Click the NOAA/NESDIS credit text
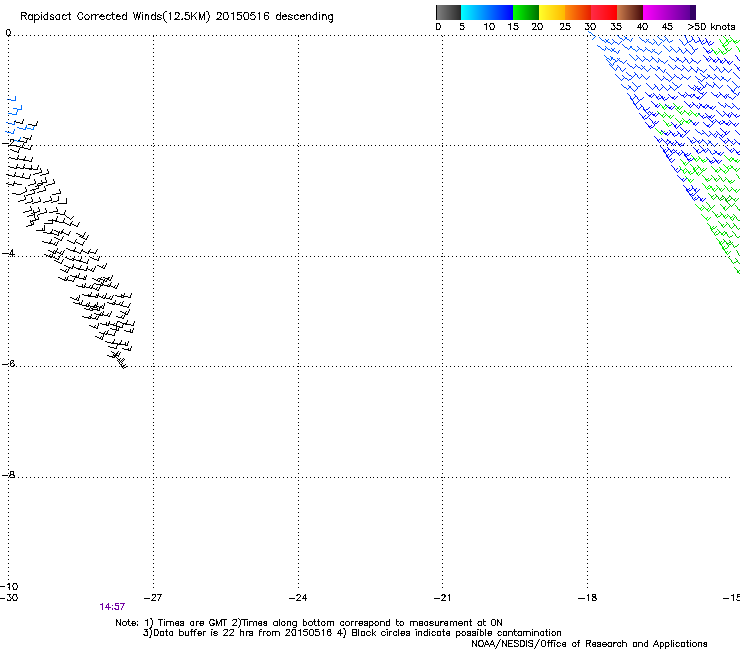Image resolution: width=740 pixels, height=650 pixels. click(x=589, y=644)
